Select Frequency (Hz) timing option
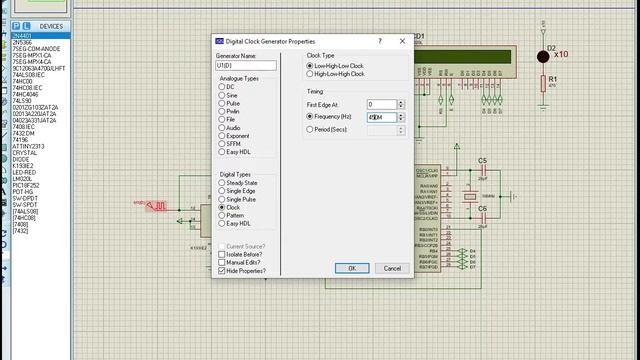This screenshot has height=360, width=640. tap(310, 116)
